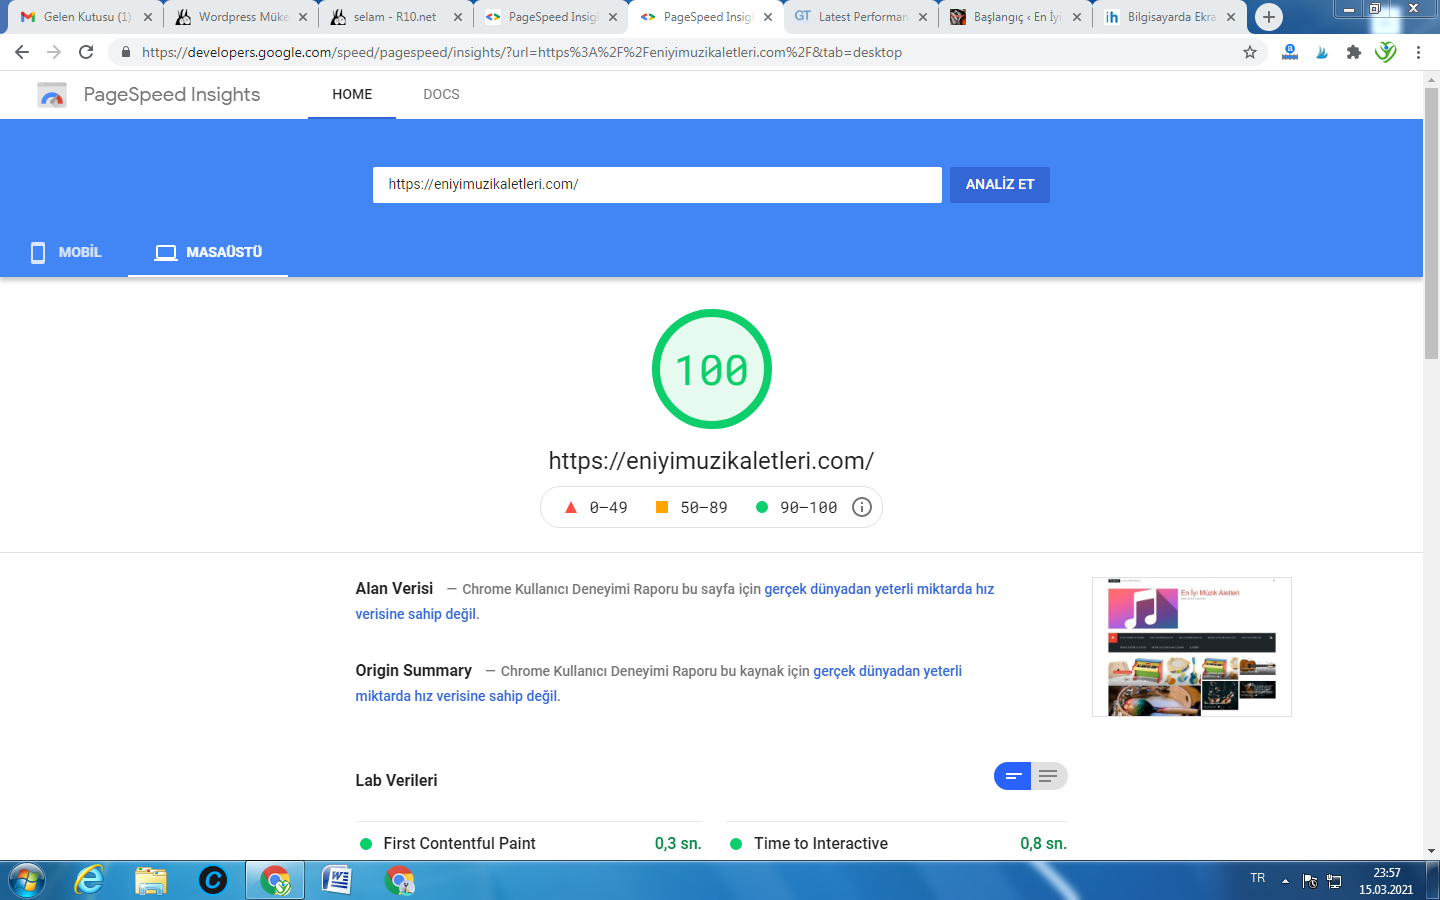The width and height of the screenshot is (1440, 900).
Task: Click the TR language indicator
Action: pos(1258,878)
